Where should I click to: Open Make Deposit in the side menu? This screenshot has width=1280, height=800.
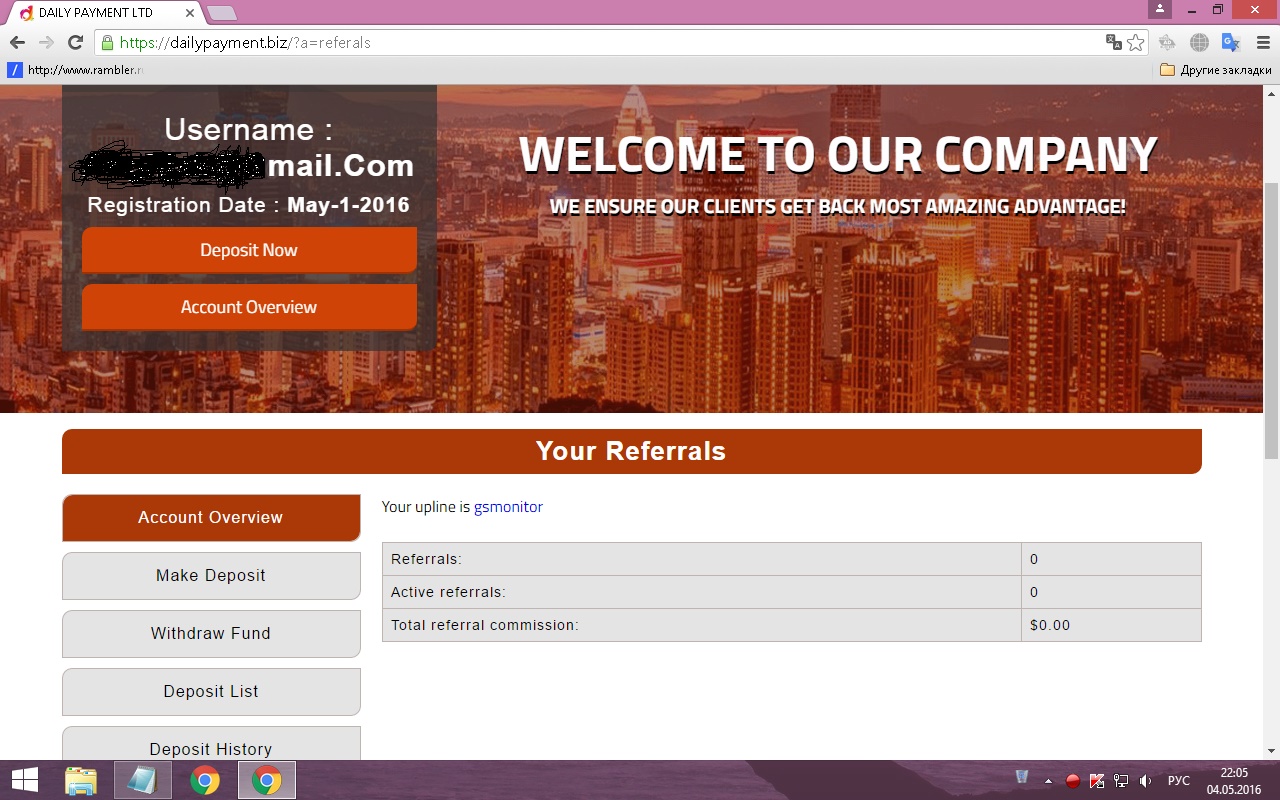pyautogui.click(x=211, y=576)
